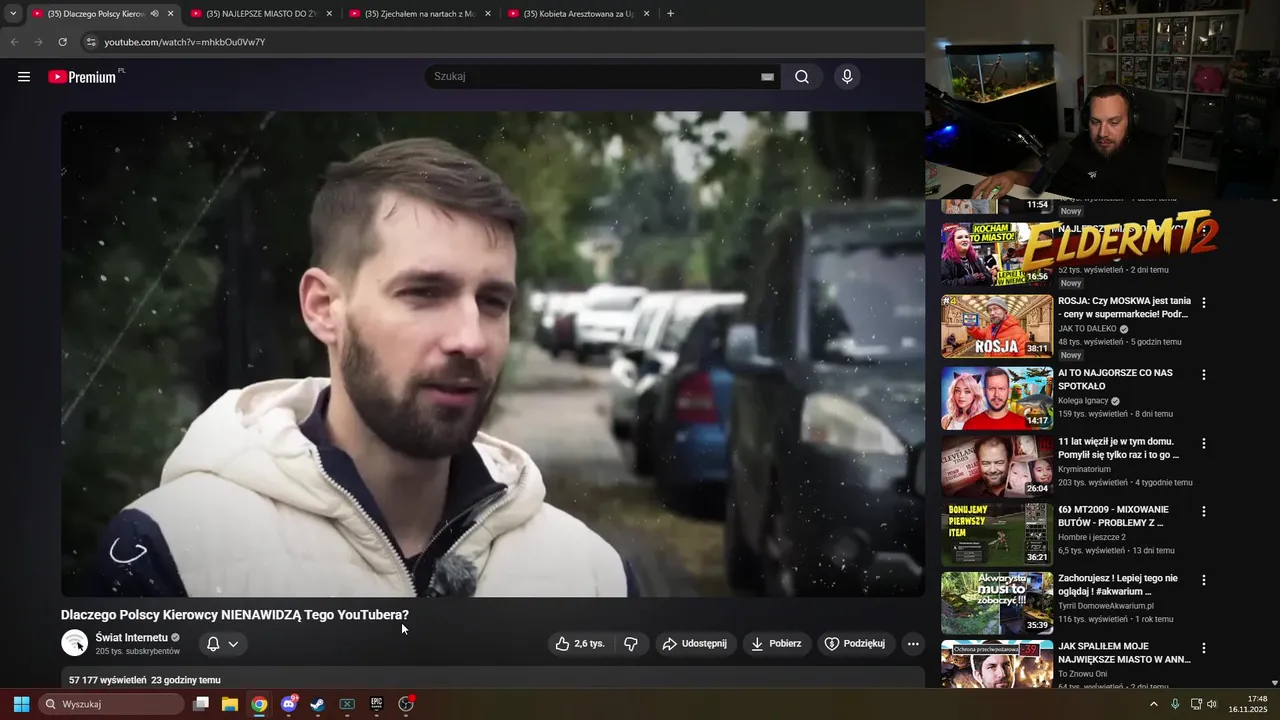Click the Chrome taskbar icon

tap(259, 704)
